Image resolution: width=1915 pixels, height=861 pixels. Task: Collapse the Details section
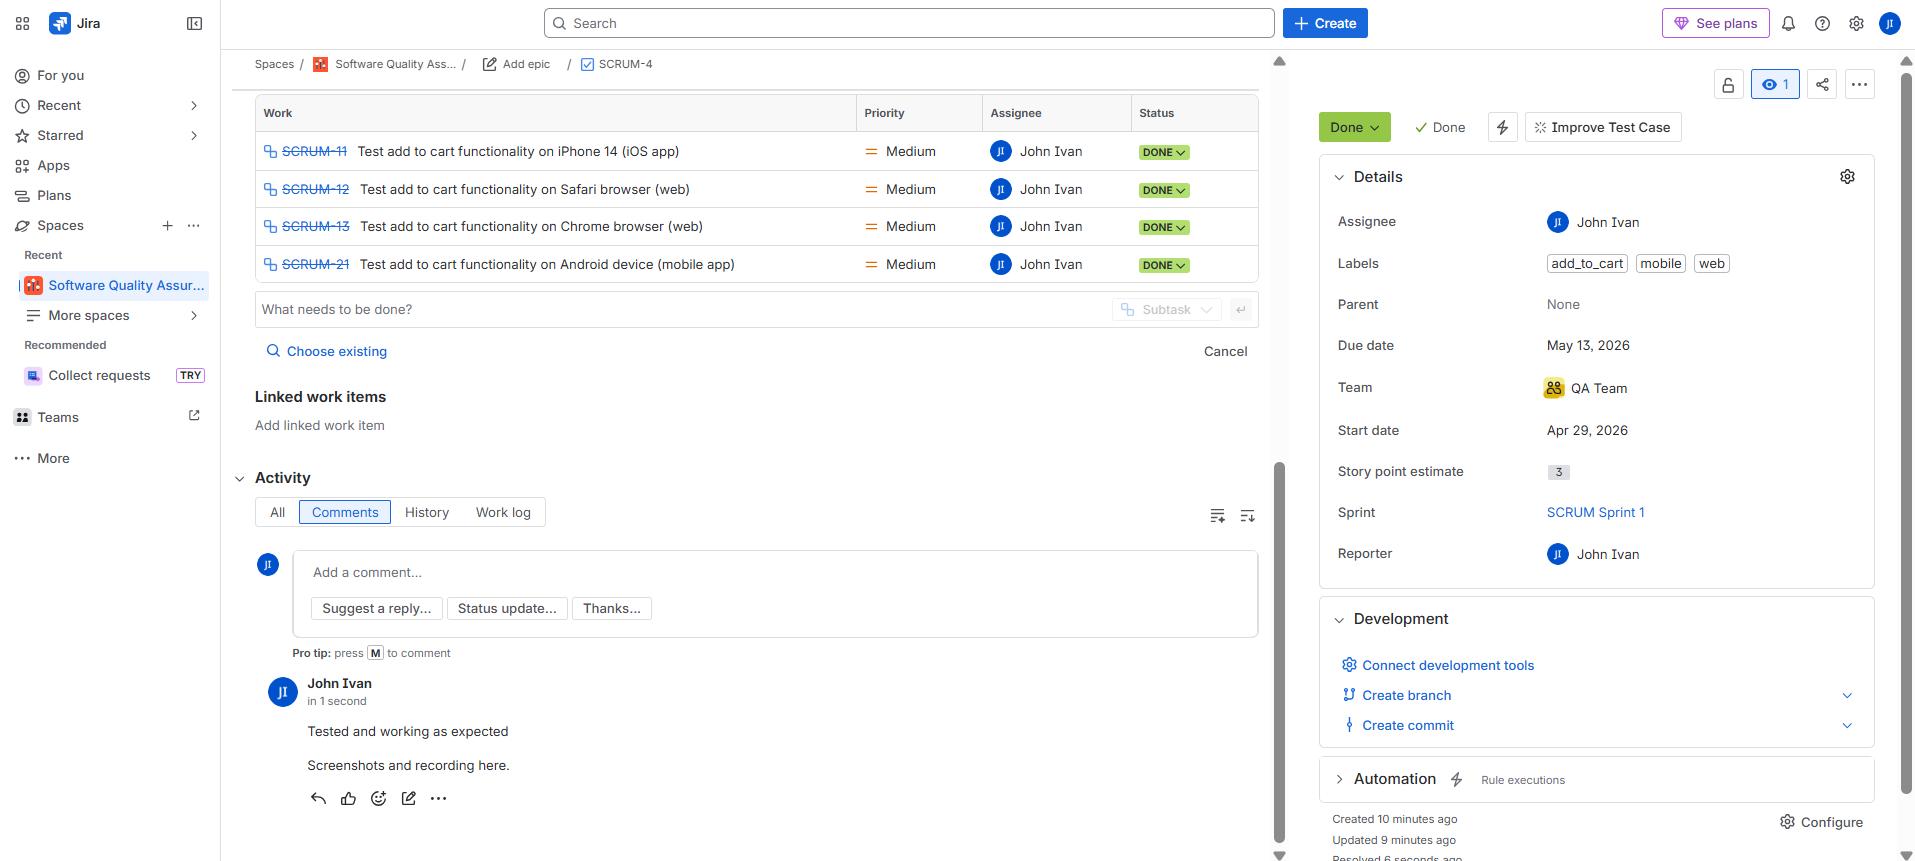[x=1339, y=177]
